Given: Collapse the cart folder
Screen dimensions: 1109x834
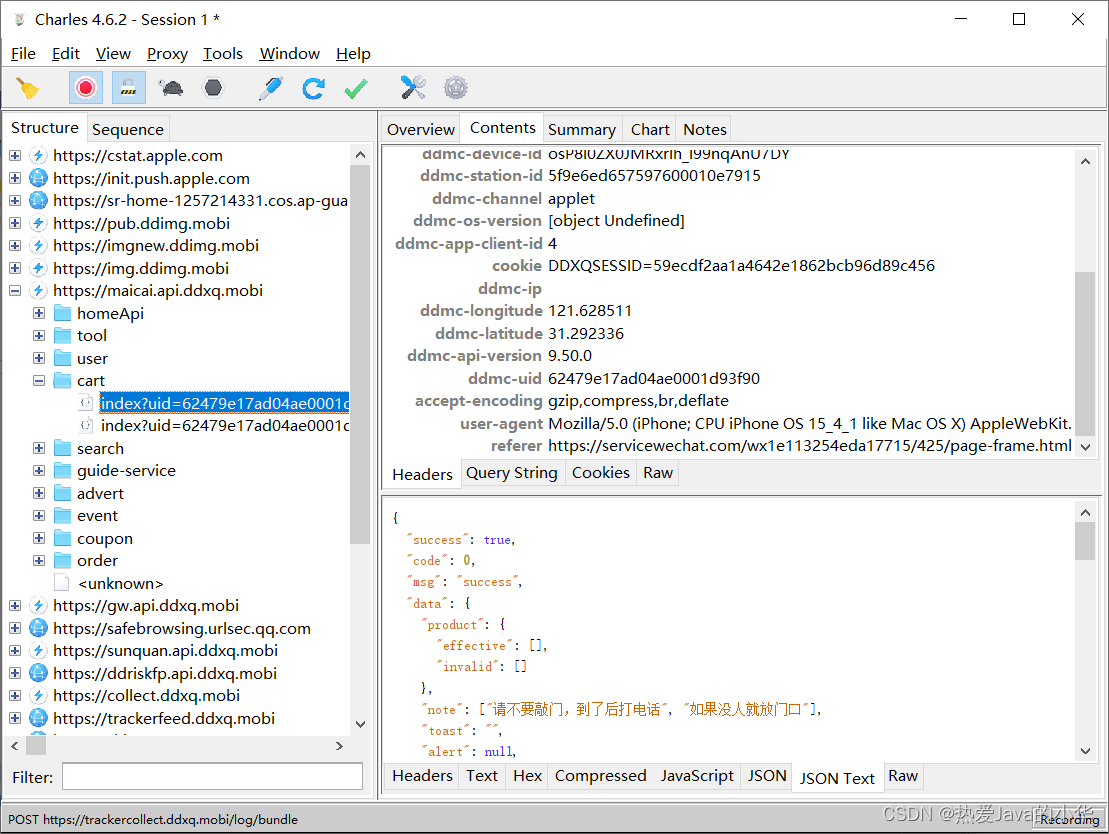Looking at the screenshot, I should coord(39,381).
